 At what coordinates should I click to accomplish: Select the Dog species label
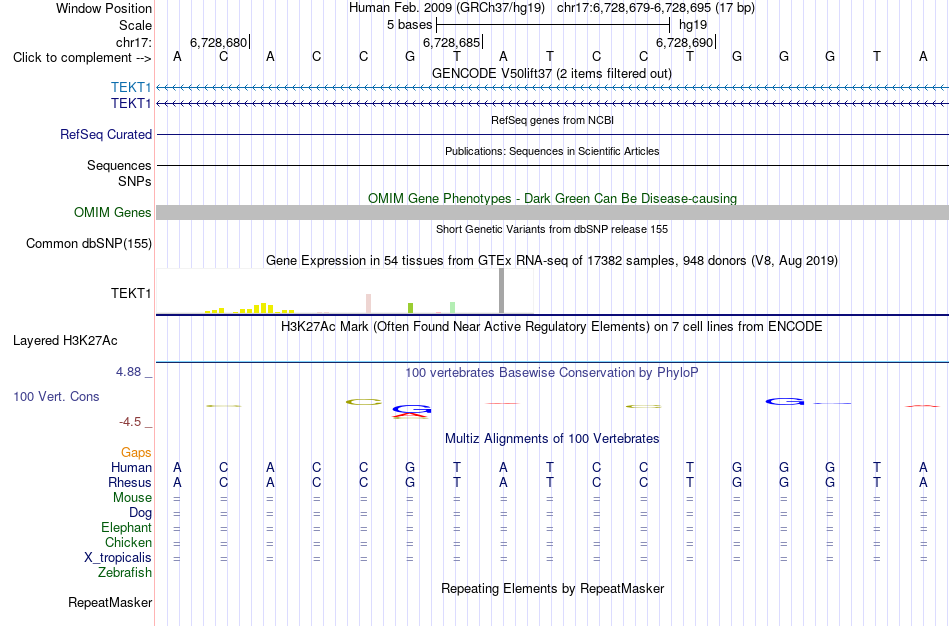tap(140, 513)
